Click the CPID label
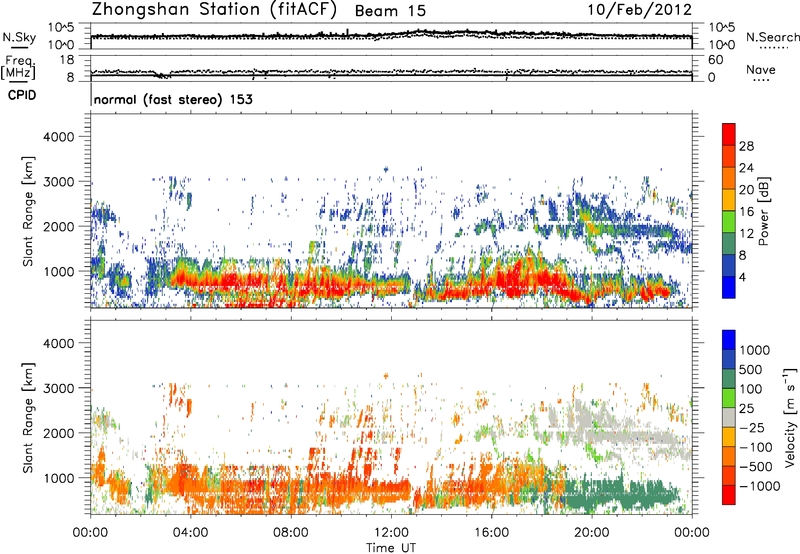 pos(22,95)
